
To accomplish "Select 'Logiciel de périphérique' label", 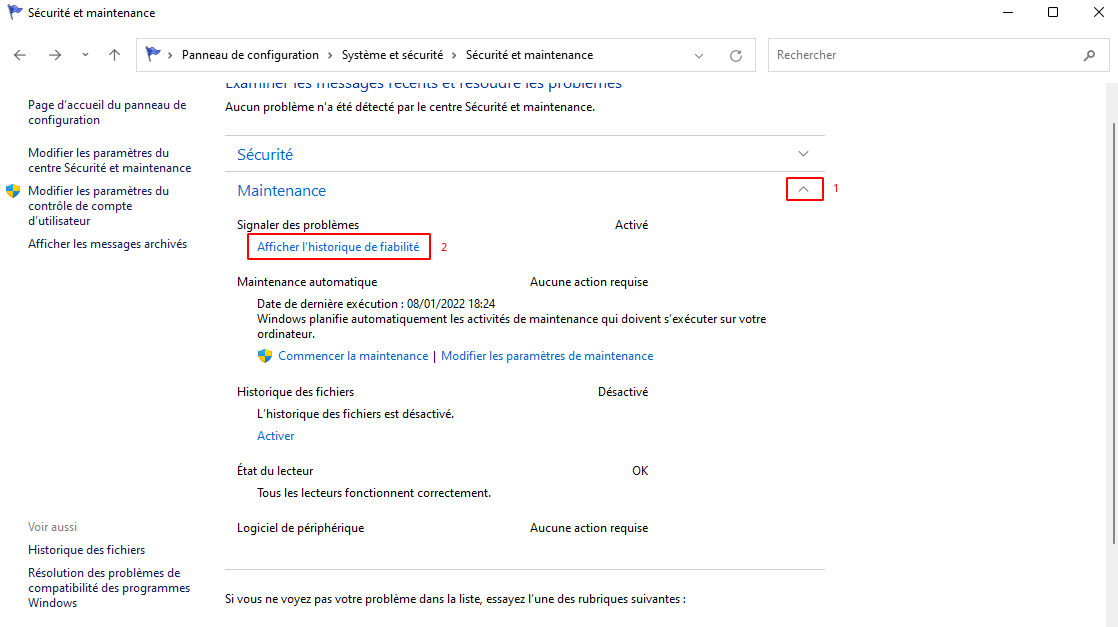I will (x=300, y=528).
